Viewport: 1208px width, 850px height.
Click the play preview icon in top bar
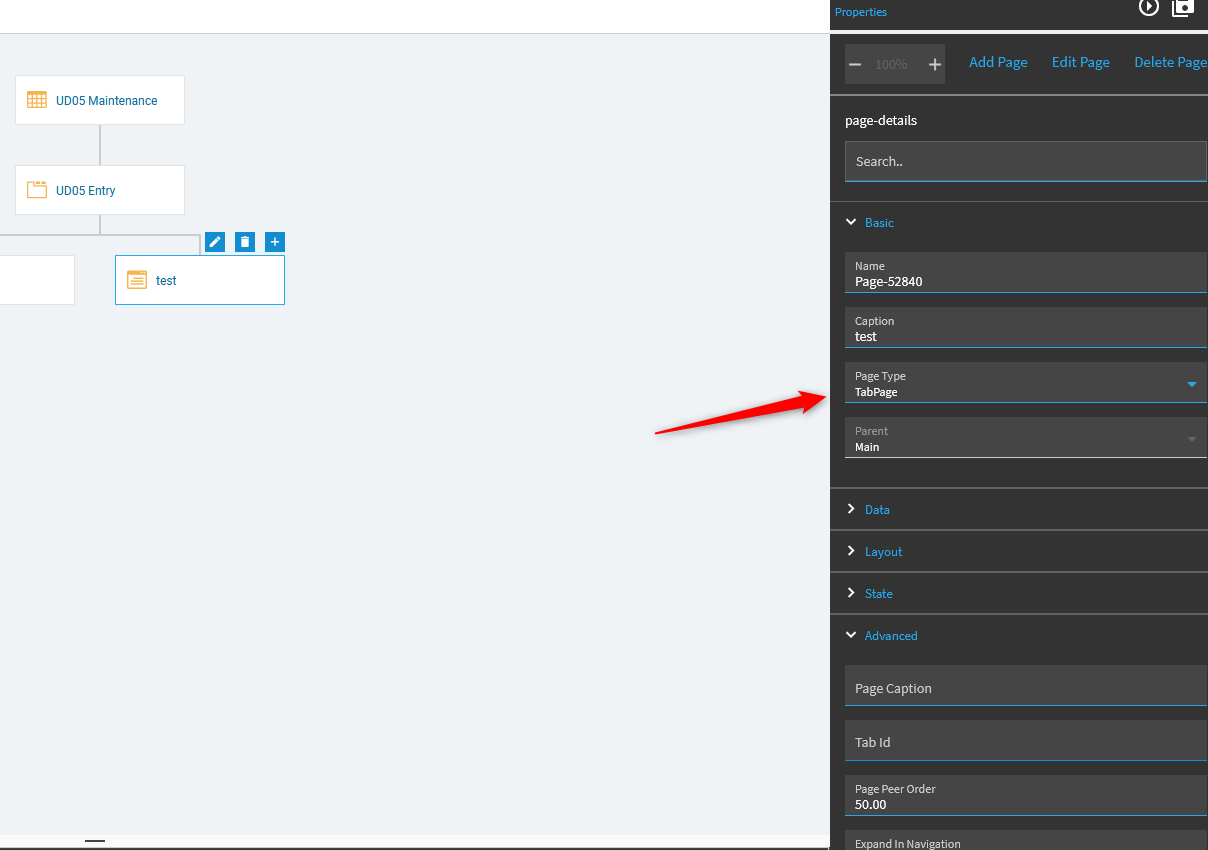click(x=1149, y=7)
